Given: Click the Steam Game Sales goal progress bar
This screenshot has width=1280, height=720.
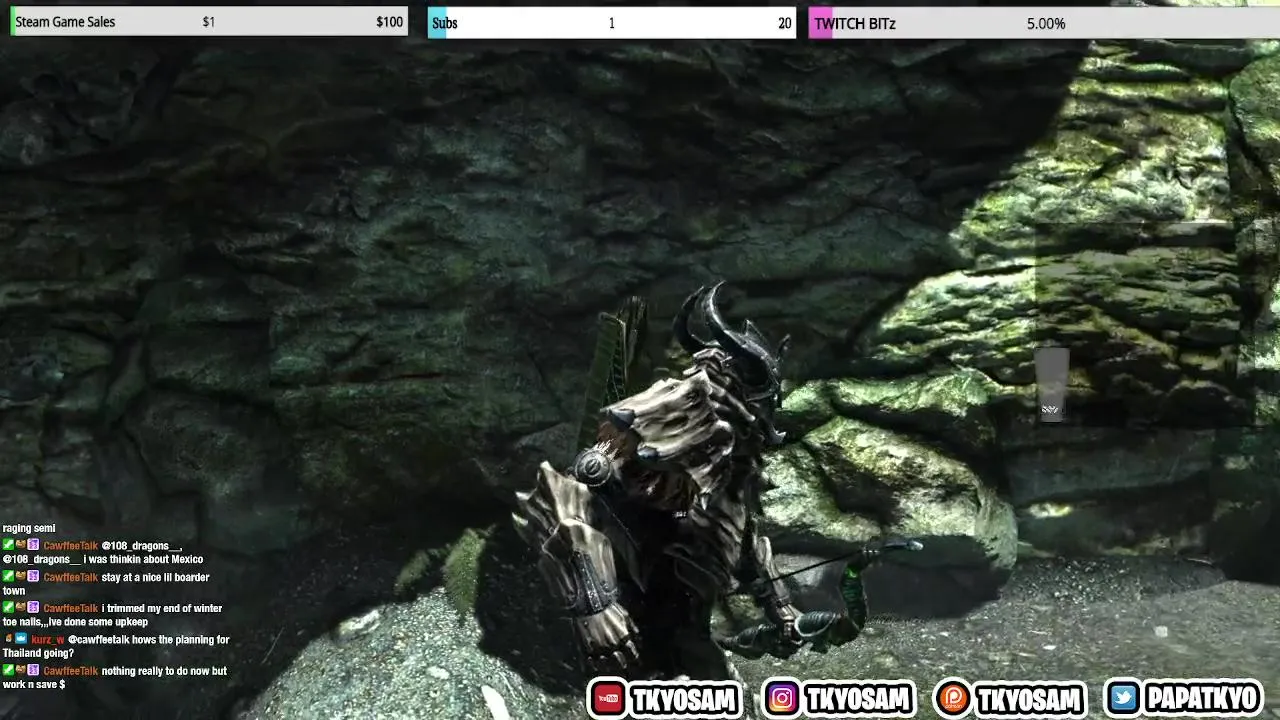Looking at the screenshot, I should [209, 22].
